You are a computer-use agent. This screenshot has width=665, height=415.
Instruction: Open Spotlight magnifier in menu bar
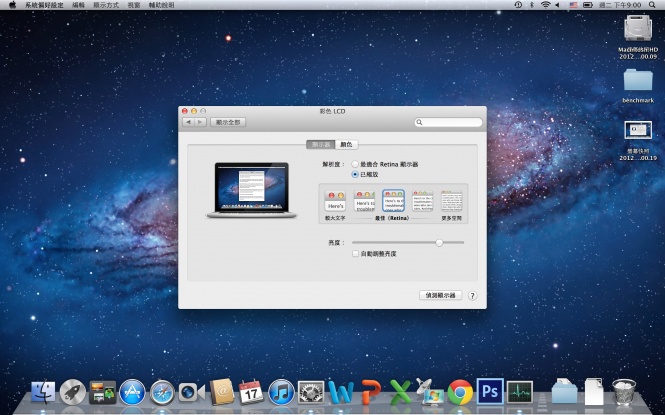652,5
